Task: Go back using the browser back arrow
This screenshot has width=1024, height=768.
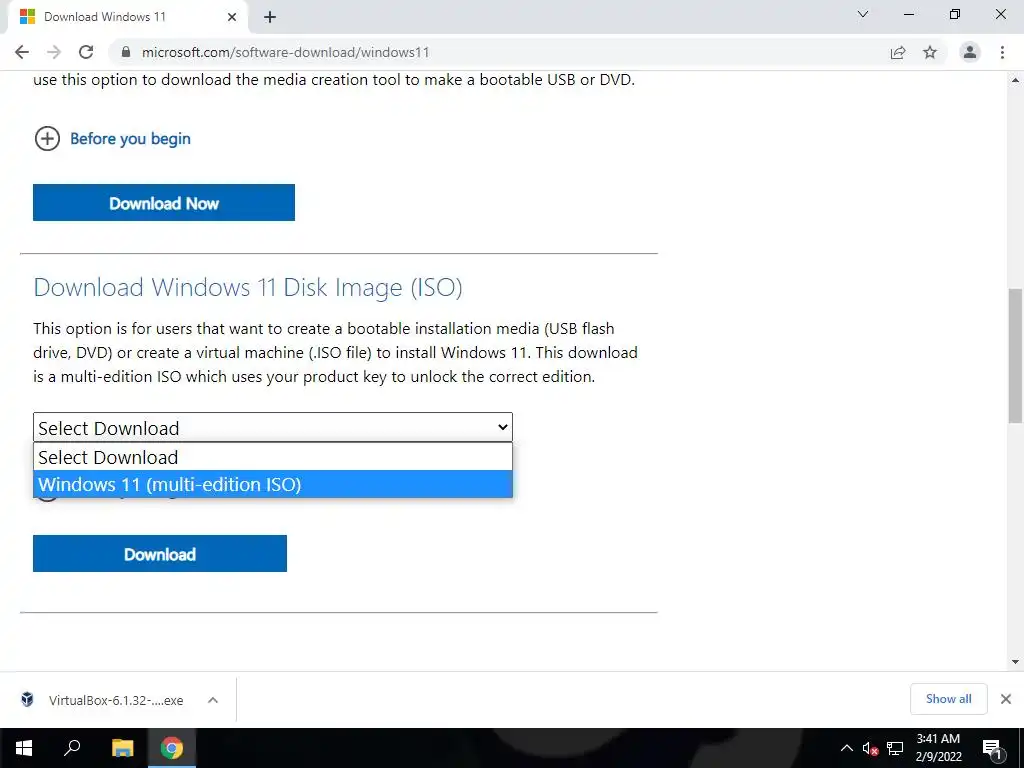Action: pos(22,52)
